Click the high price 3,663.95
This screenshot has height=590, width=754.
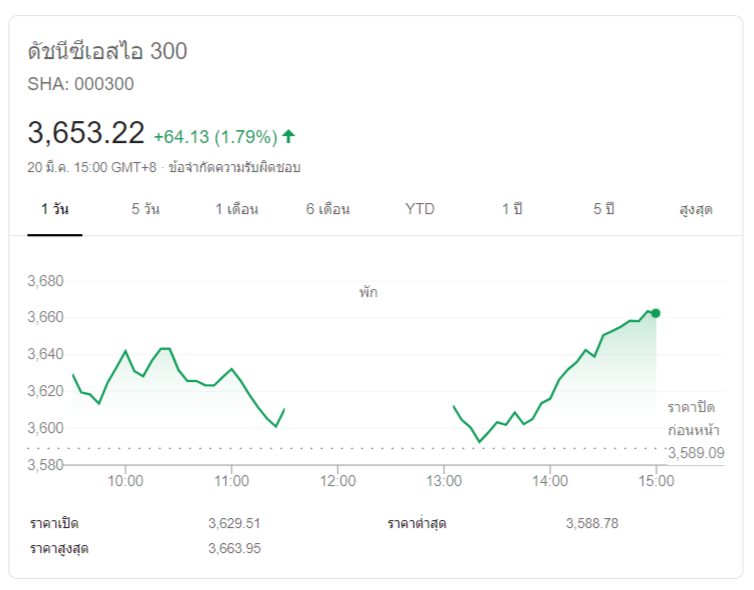(234, 548)
